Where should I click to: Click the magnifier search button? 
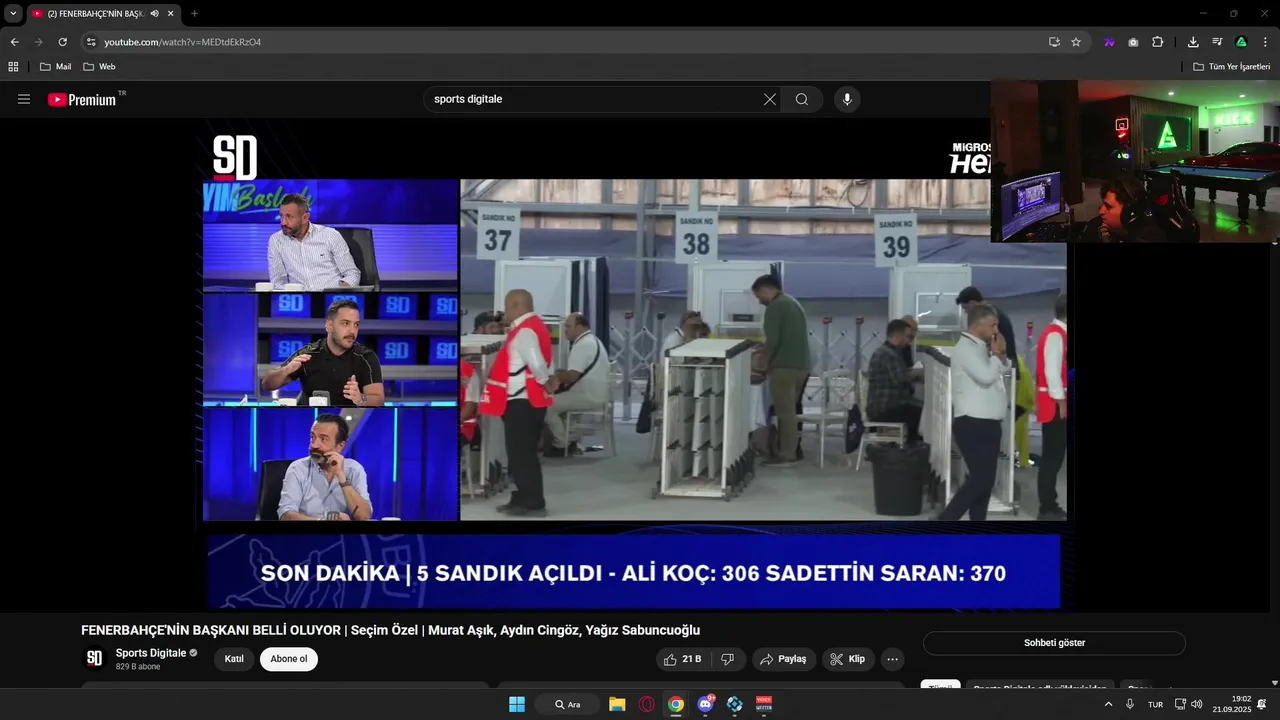point(802,99)
